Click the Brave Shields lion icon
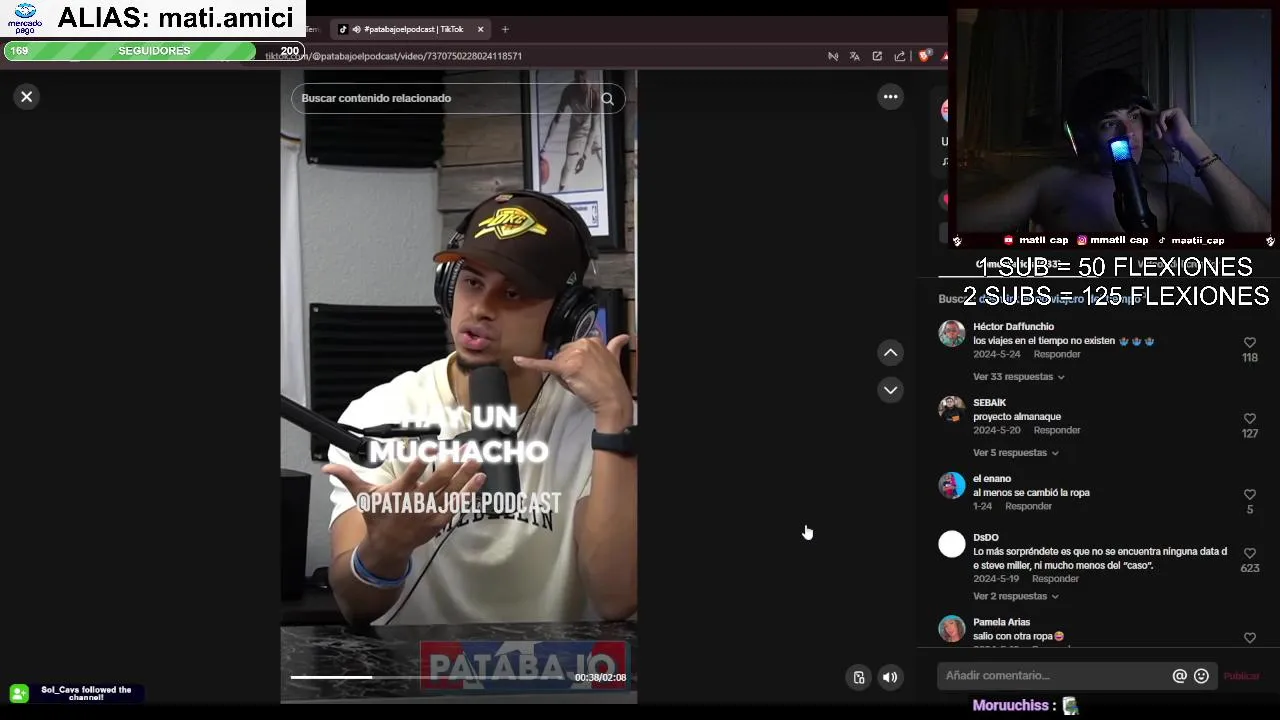Screen dimensions: 1280x720 [923, 56]
